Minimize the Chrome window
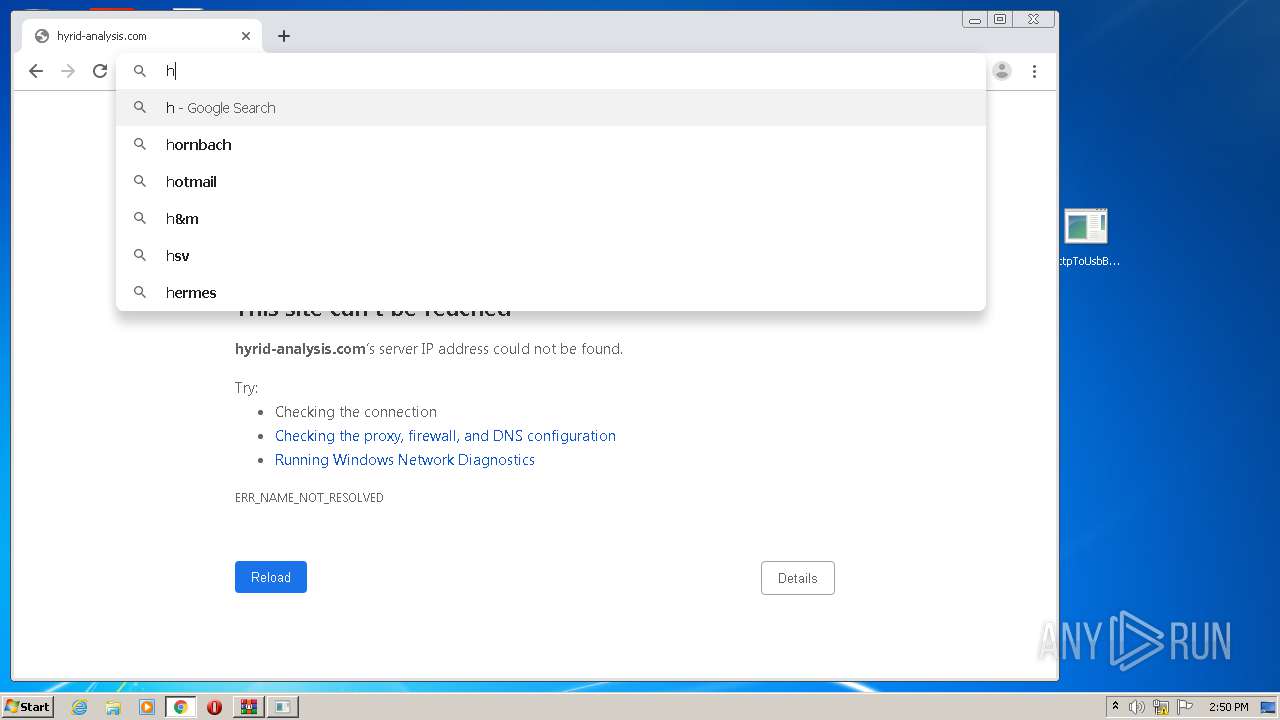The height and width of the screenshot is (720, 1280). coord(975,19)
